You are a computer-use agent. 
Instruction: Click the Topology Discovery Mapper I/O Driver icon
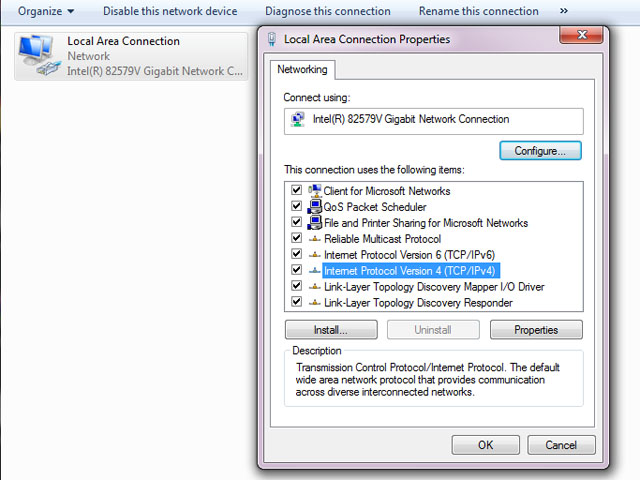(315, 287)
